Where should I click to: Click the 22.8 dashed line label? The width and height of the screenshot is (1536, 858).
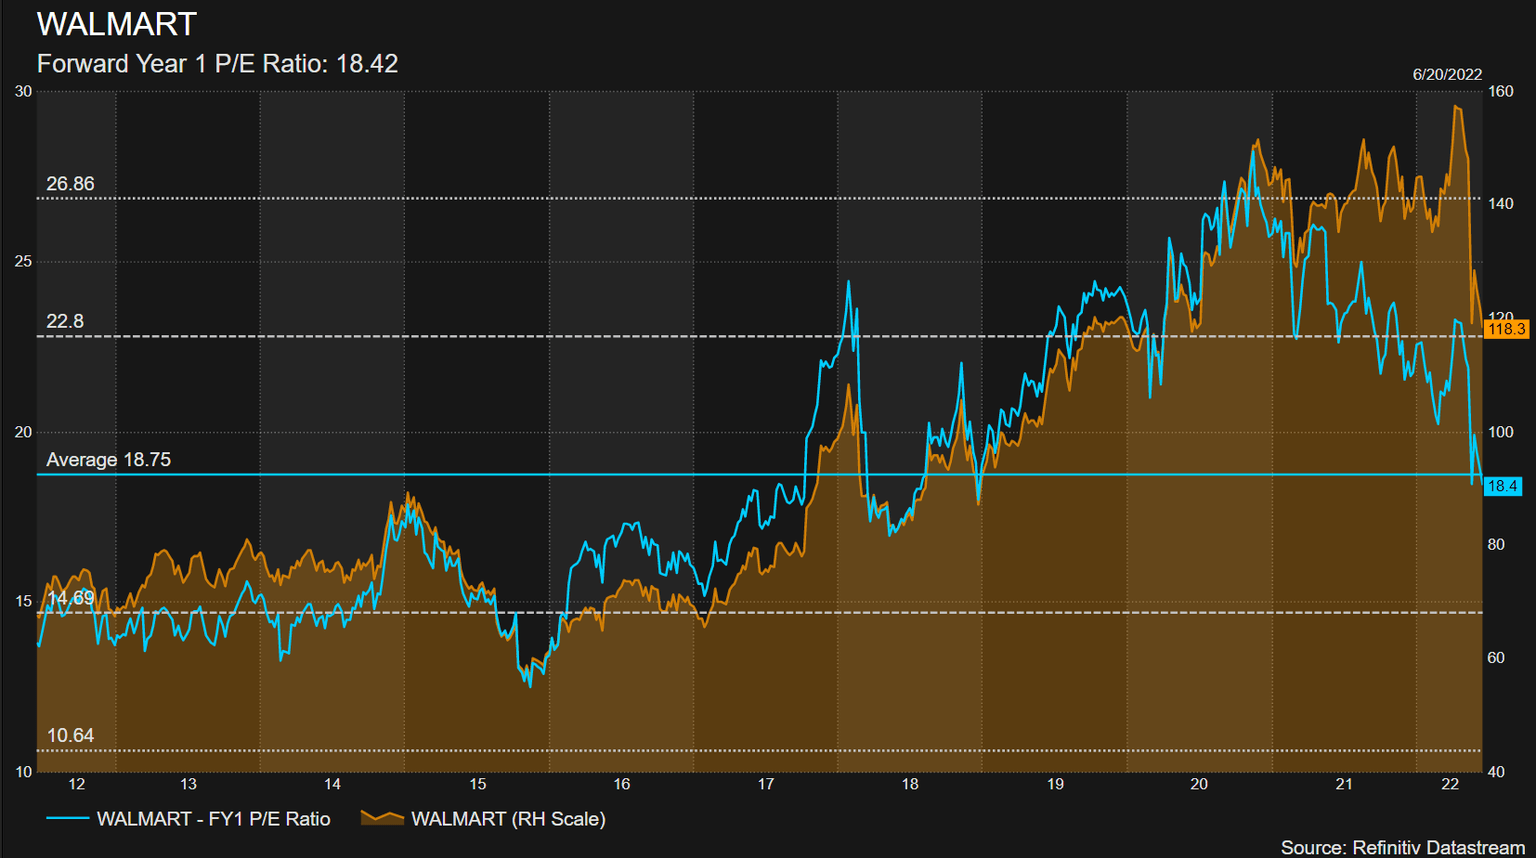pos(65,321)
